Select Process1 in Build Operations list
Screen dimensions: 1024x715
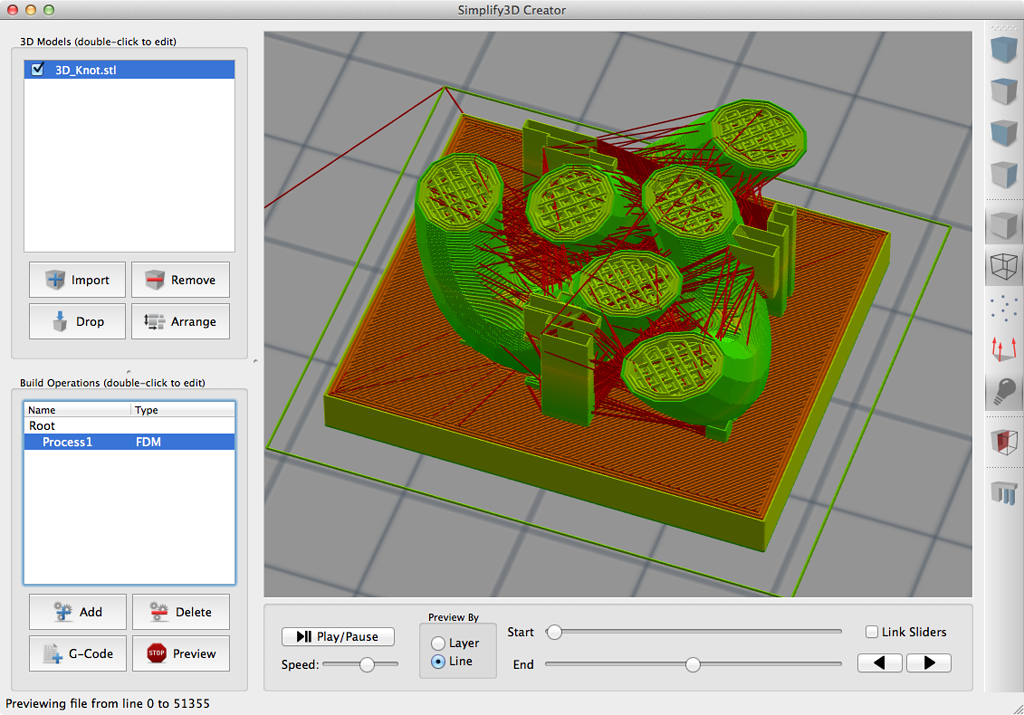pyautogui.click(x=67, y=442)
